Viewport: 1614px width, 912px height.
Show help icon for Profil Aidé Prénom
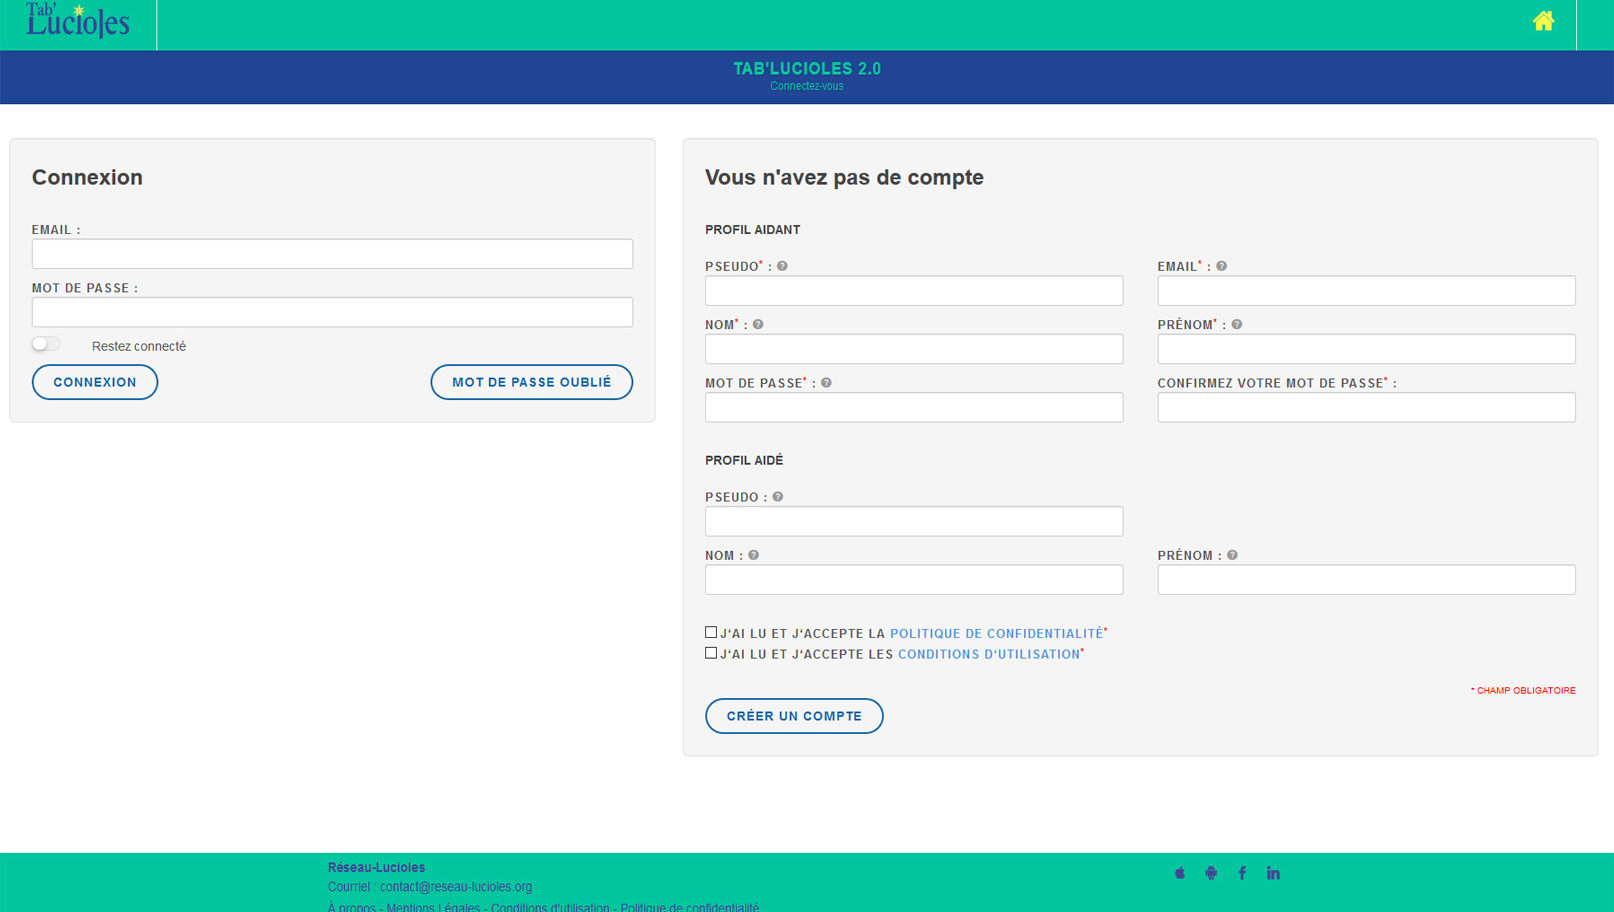(x=1232, y=555)
